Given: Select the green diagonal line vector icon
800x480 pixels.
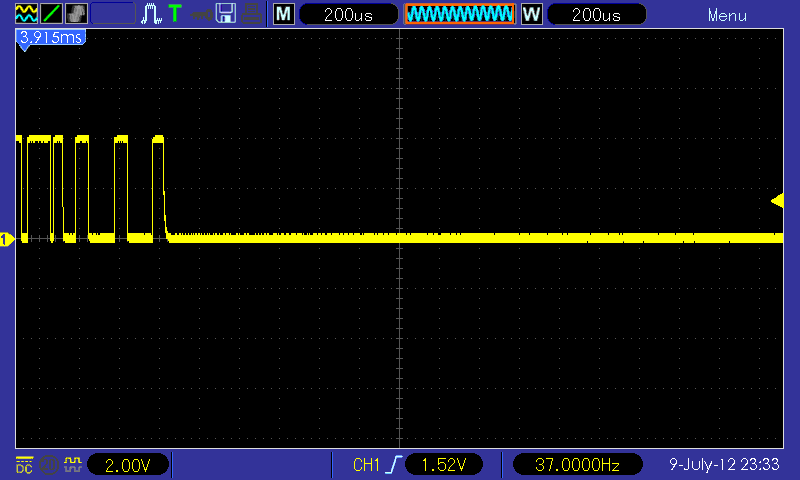Looking at the screenshot, I should pyautogui.click(x=51, y=14).
